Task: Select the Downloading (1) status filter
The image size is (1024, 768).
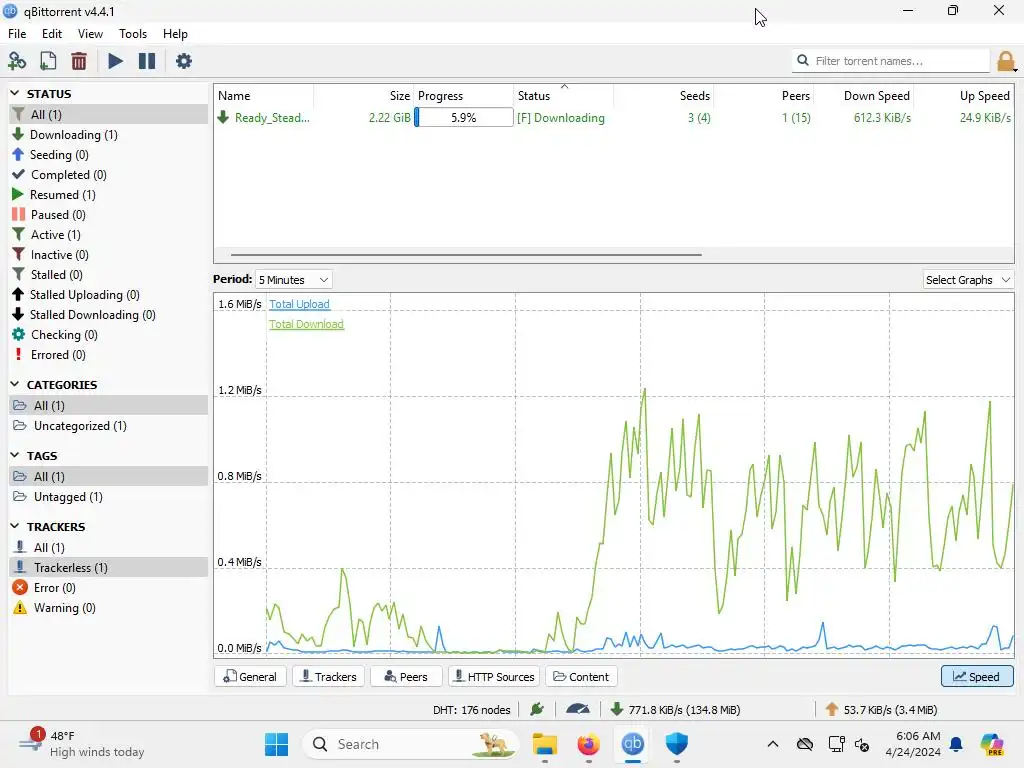Action: point(108,135)
